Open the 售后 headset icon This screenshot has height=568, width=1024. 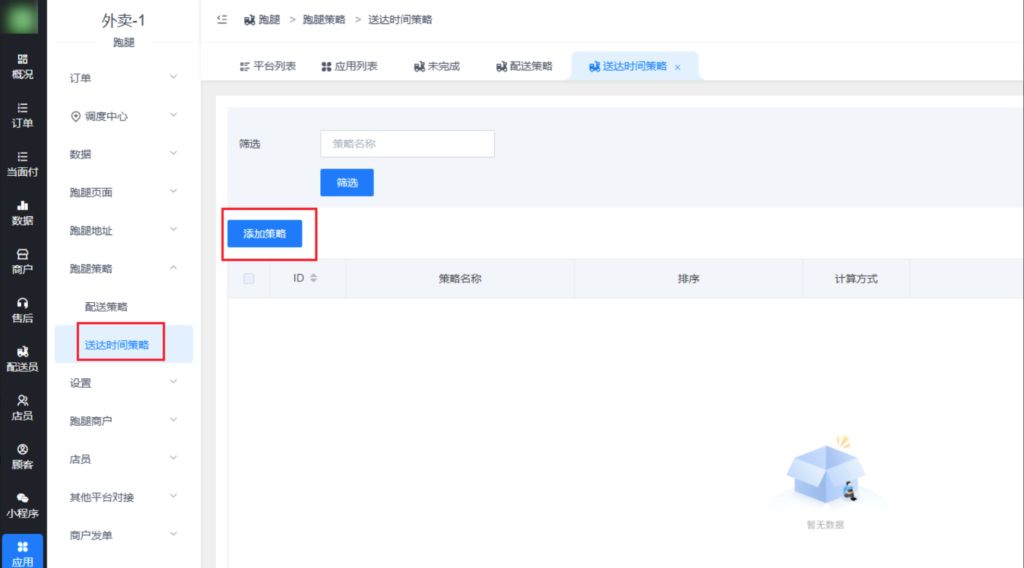(x=22, y=310)
